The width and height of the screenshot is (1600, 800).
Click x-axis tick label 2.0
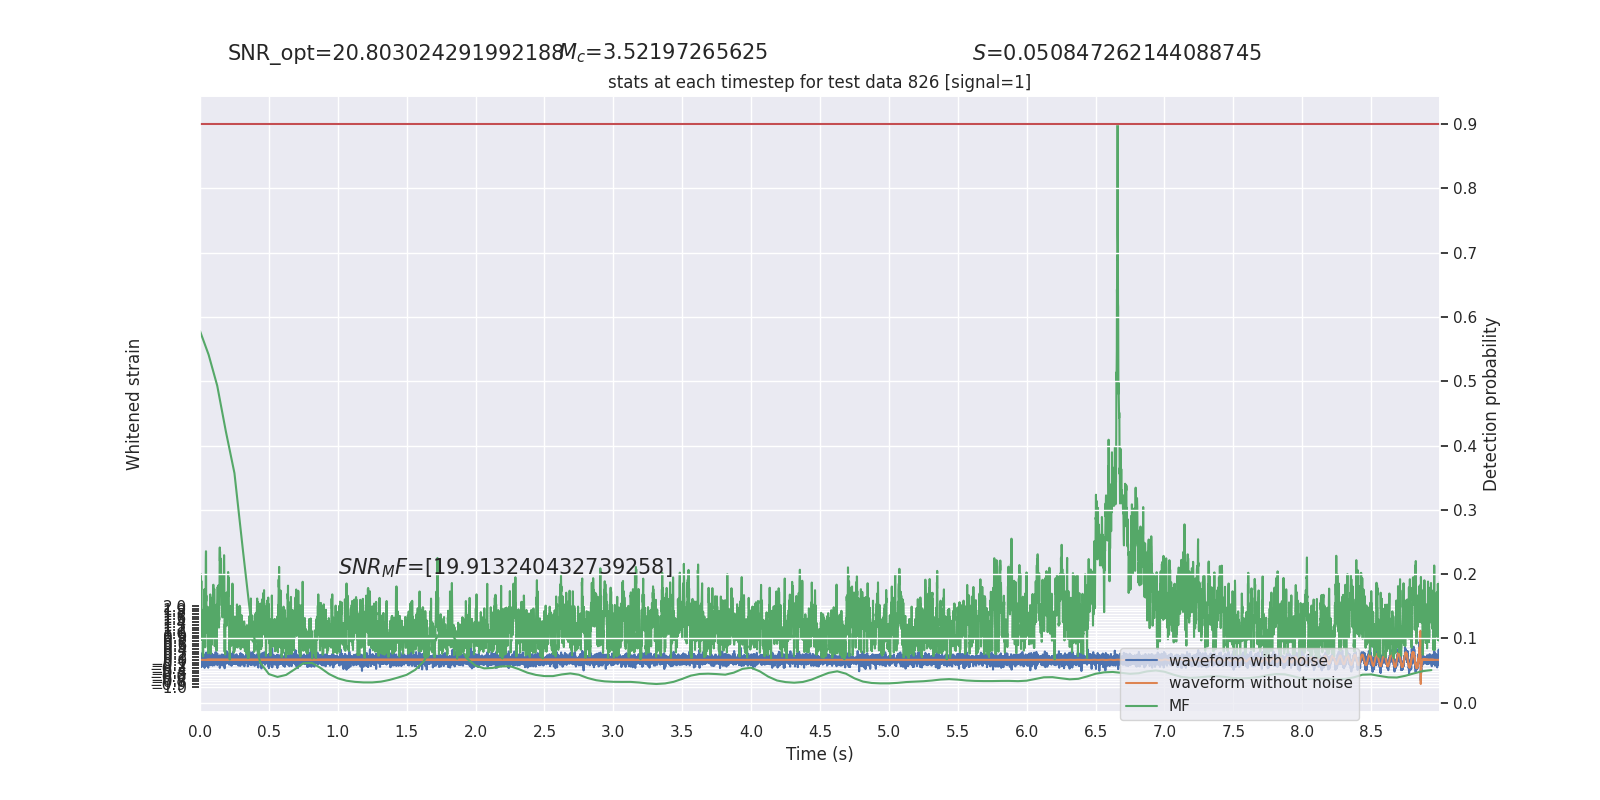coord(476,732)
